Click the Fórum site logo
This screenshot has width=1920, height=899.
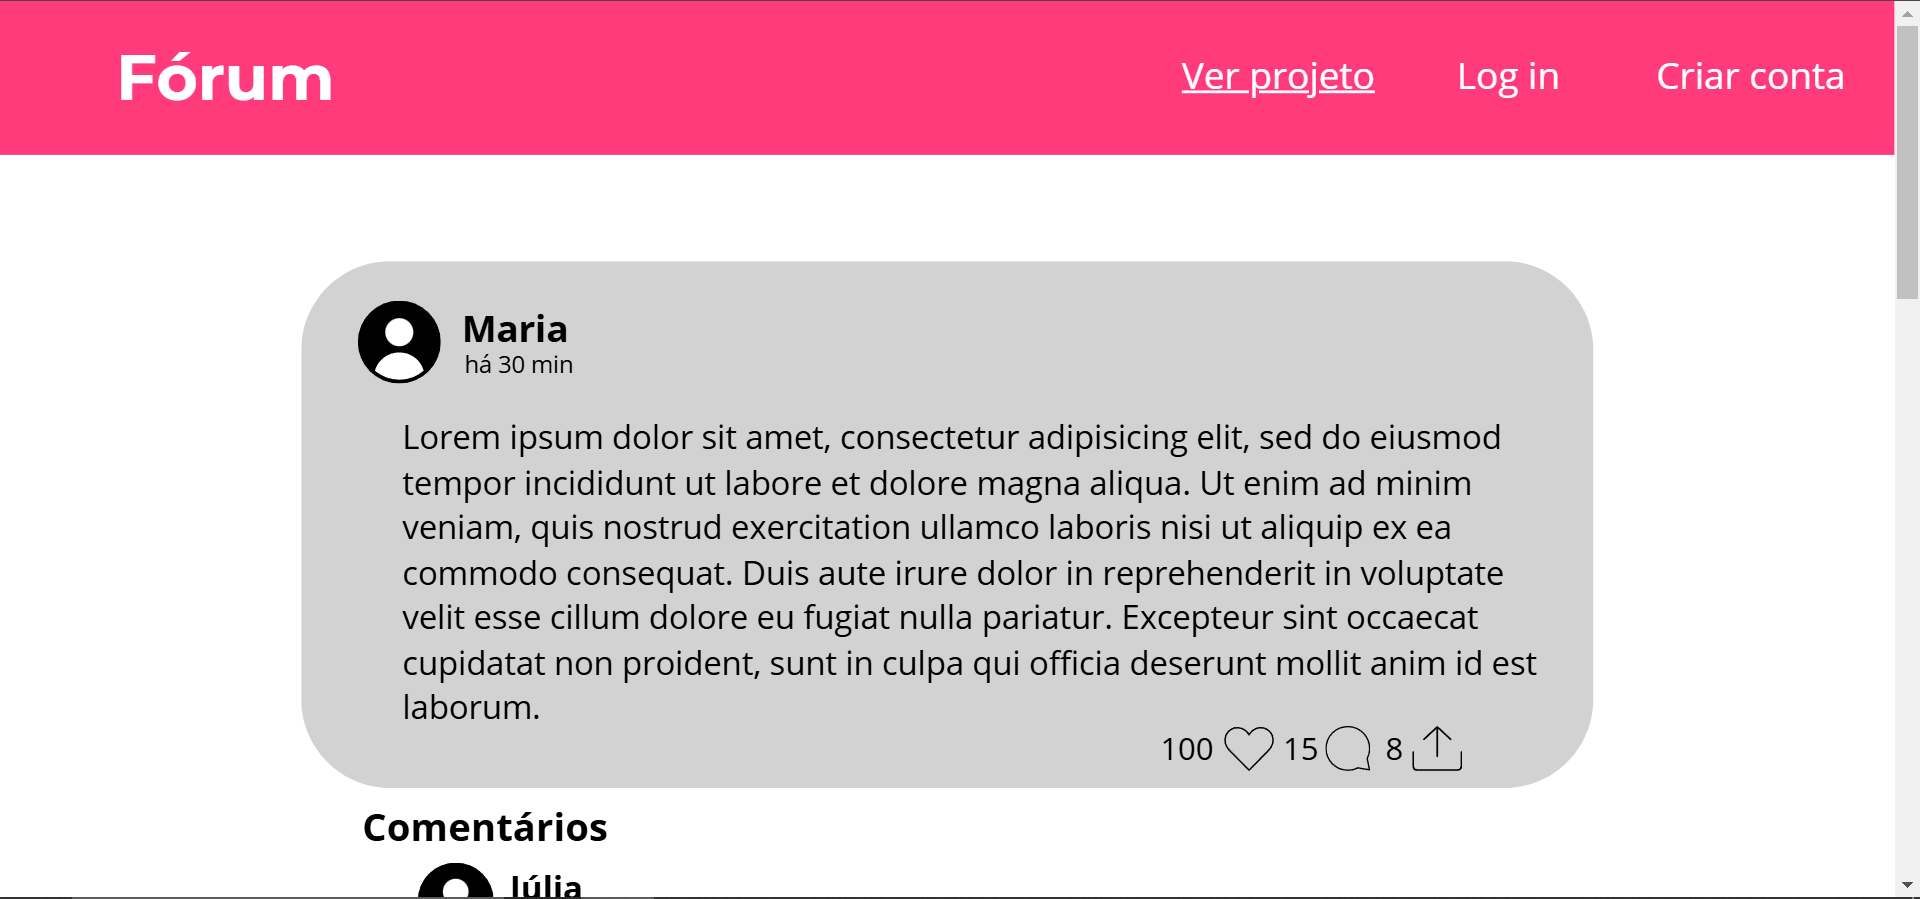[x=225, y=78]
